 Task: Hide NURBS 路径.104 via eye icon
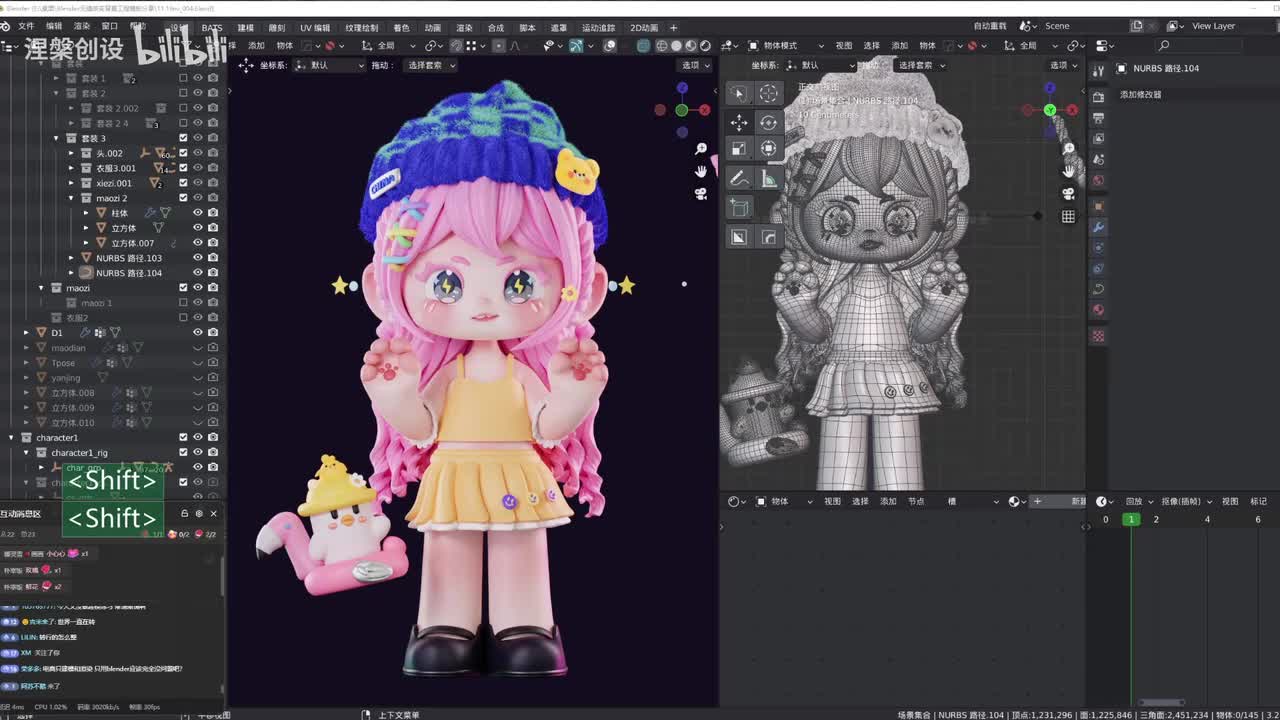[198, 273]
